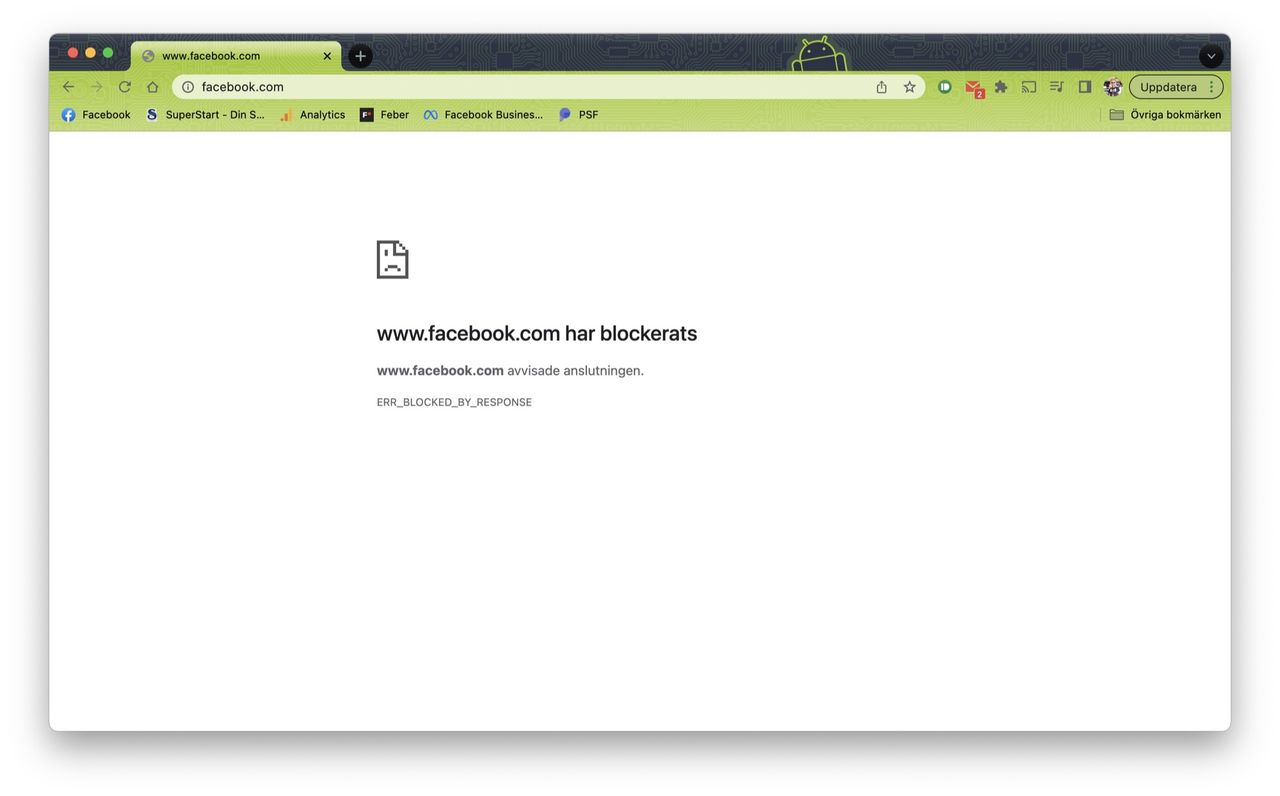Screen dimensions: 1280x796
Task: Expand the tab search chevron
Action: 1211,56
